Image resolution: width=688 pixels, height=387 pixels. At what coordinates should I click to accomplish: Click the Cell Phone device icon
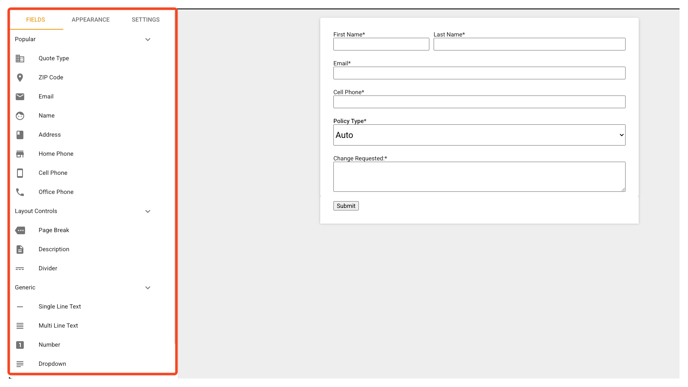click(20, 173)
